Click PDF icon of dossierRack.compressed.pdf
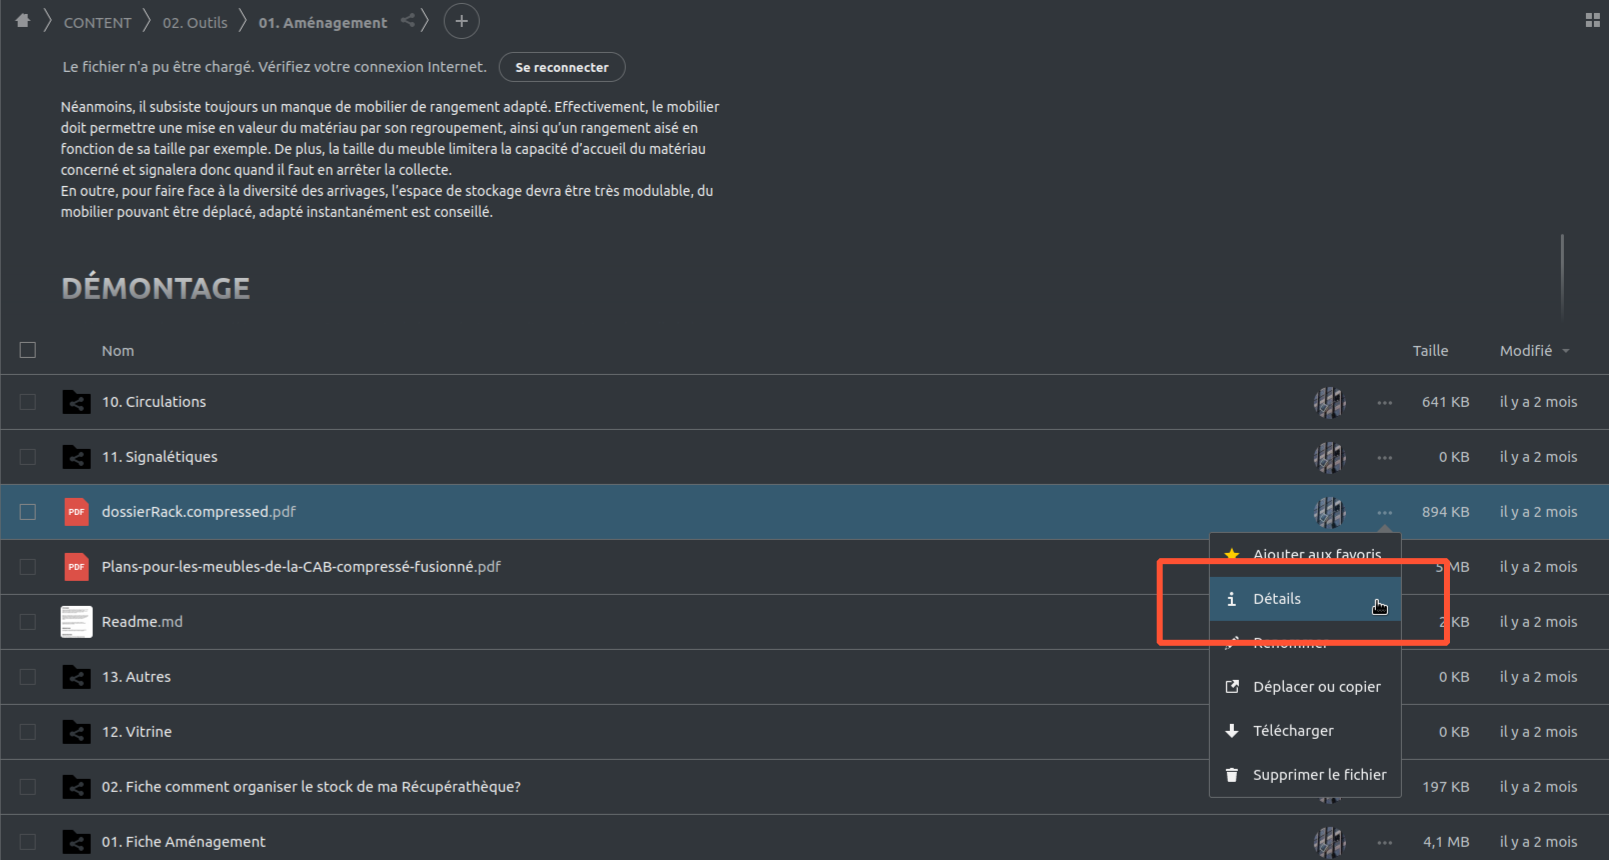The height and width of the screenshot is (860, 1609). coord(76,512)
